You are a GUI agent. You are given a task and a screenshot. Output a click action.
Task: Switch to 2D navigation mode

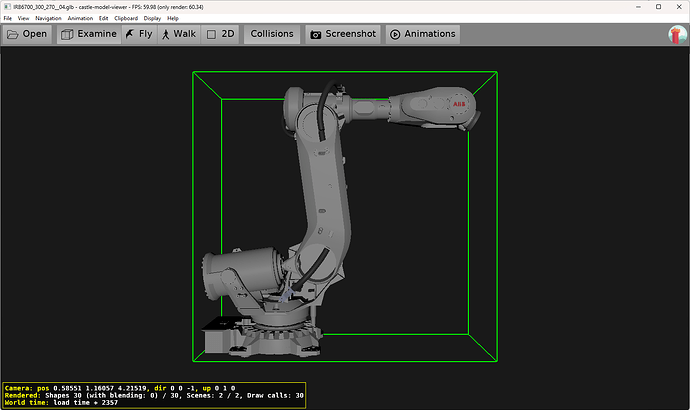coord(220,34)
